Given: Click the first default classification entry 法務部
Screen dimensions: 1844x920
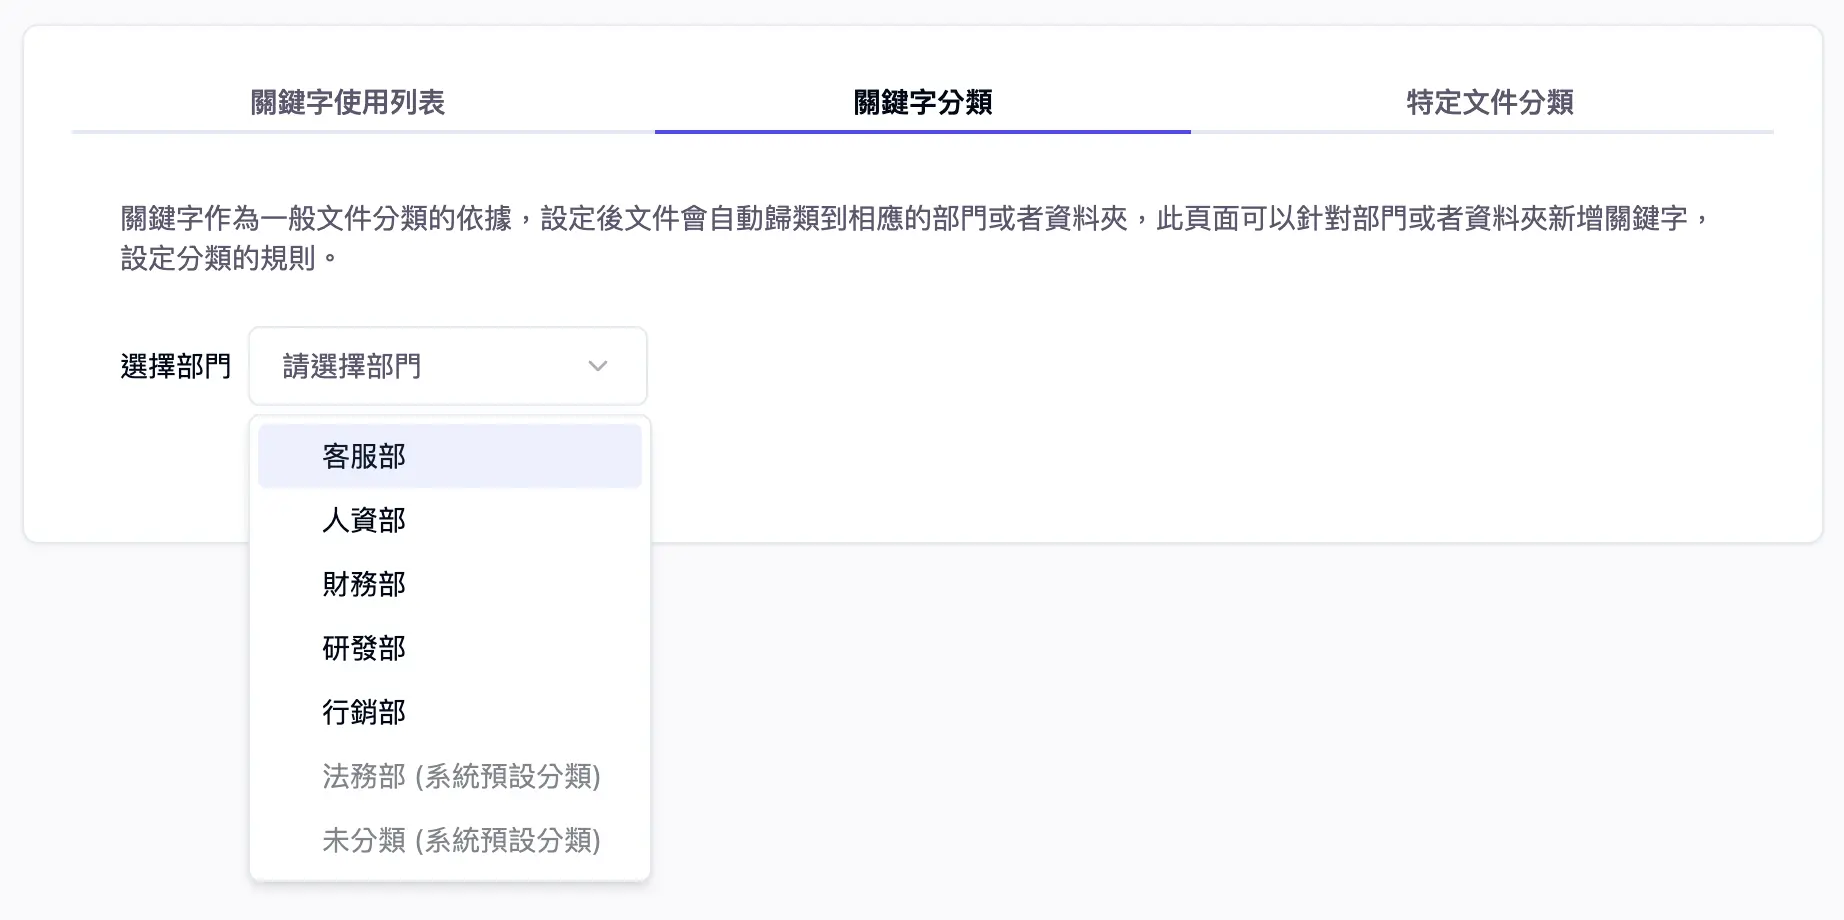Looking at the screenshot, I should click(462, 777).
